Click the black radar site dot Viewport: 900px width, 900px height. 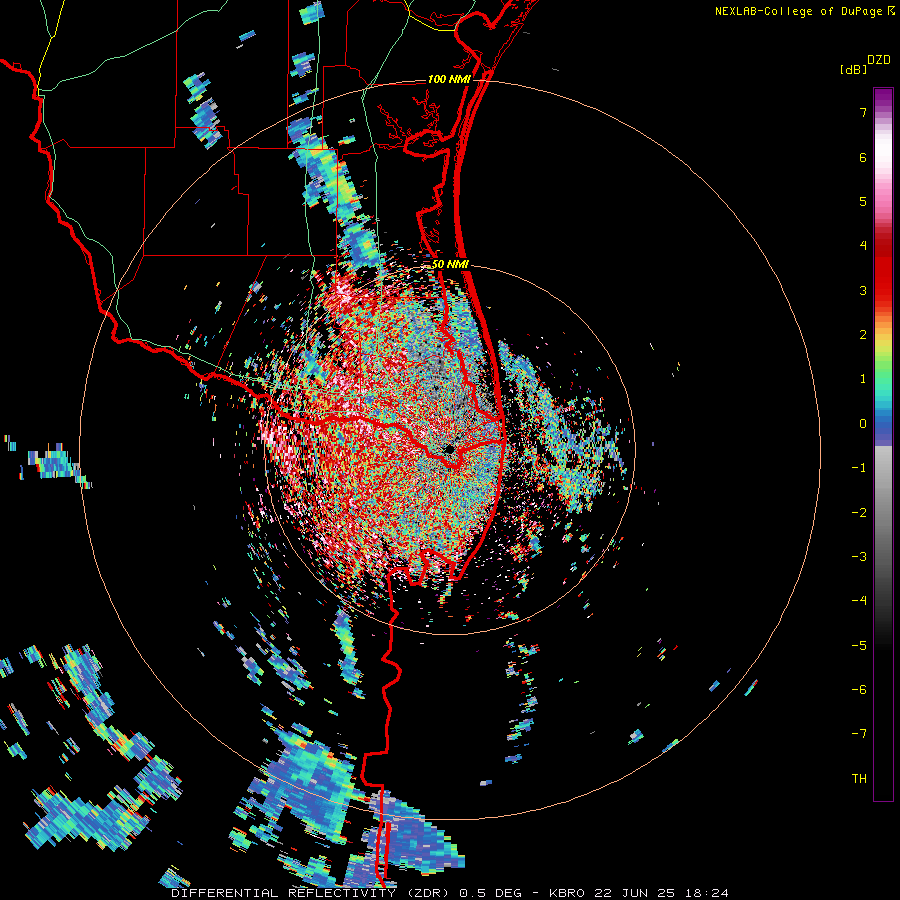point(449,449)
